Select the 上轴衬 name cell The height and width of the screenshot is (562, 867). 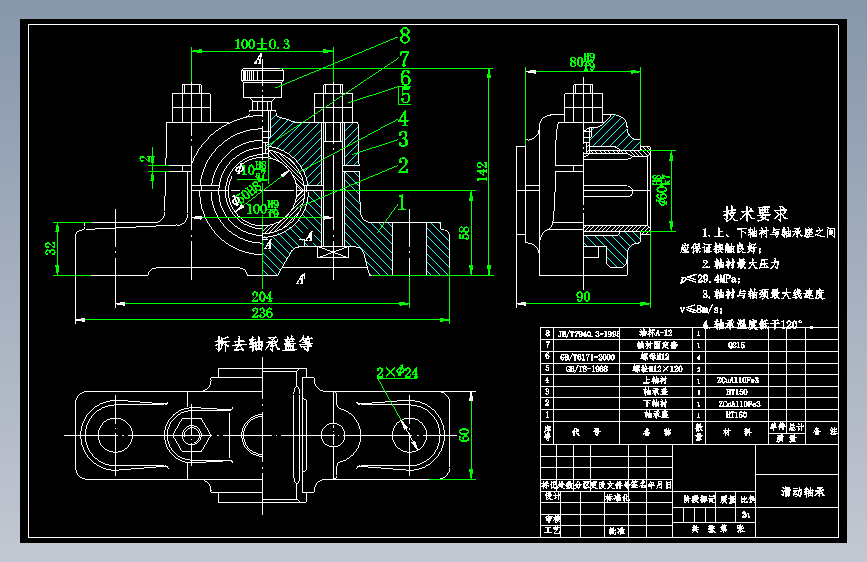coord(655,380)
